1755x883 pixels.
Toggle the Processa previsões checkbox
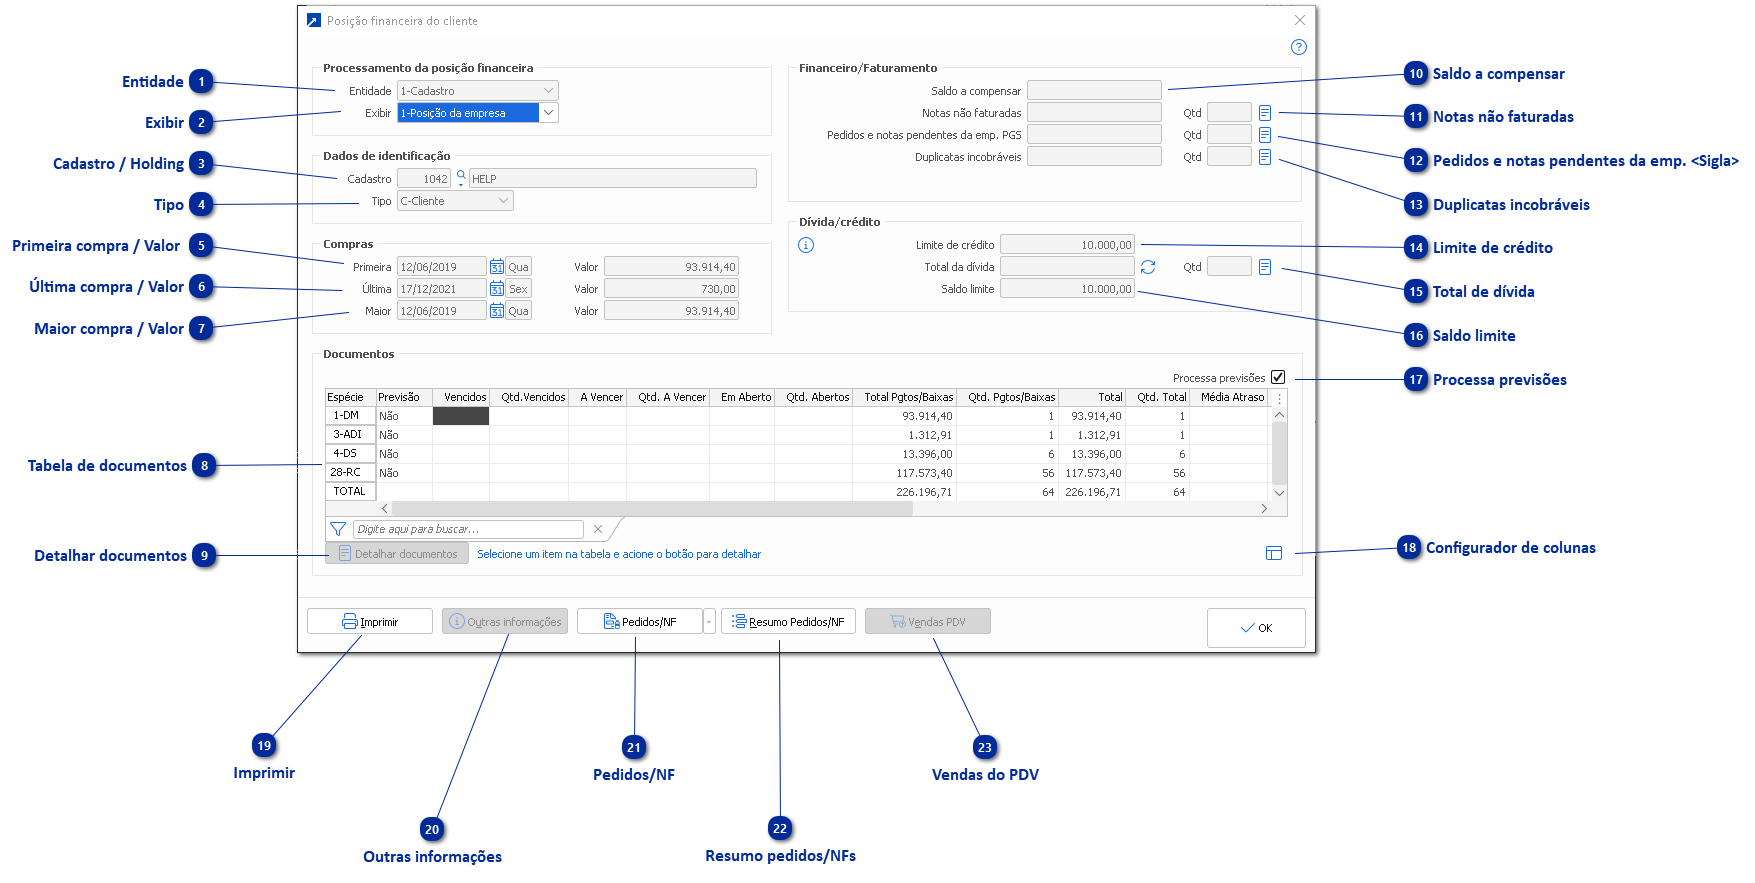1278,377
